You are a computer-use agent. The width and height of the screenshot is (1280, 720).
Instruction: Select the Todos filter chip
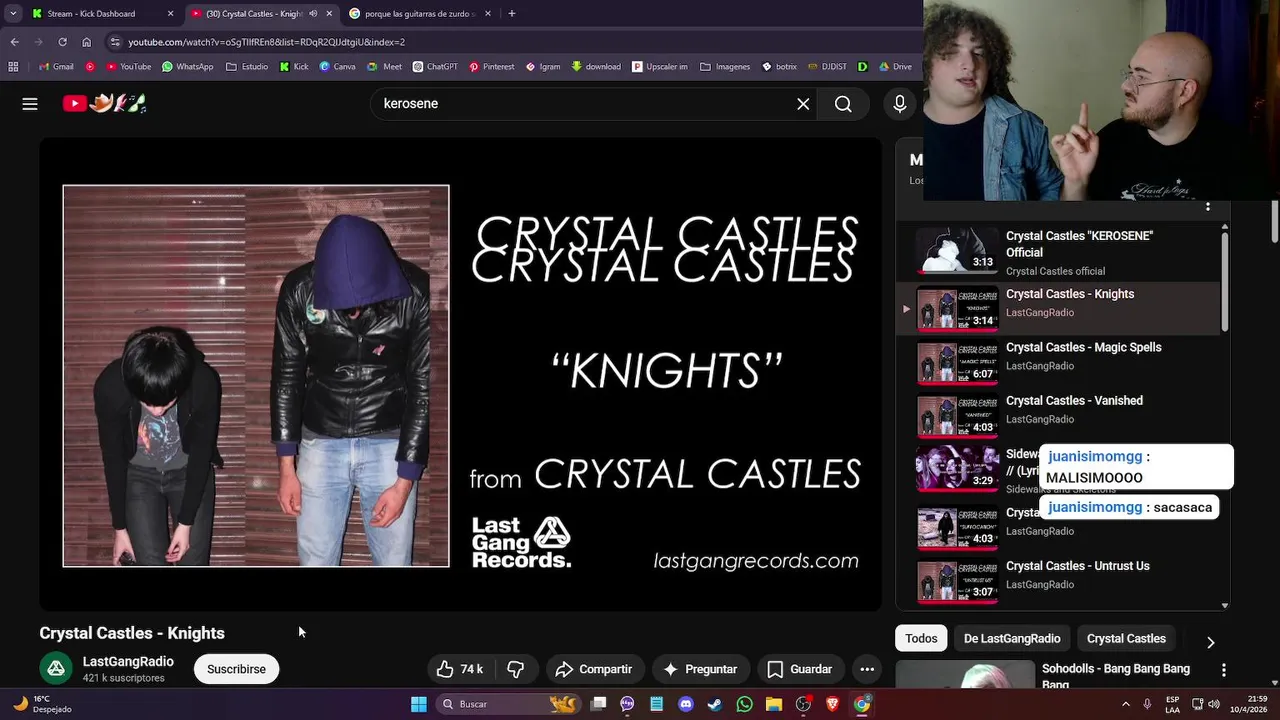click(921, 638)
